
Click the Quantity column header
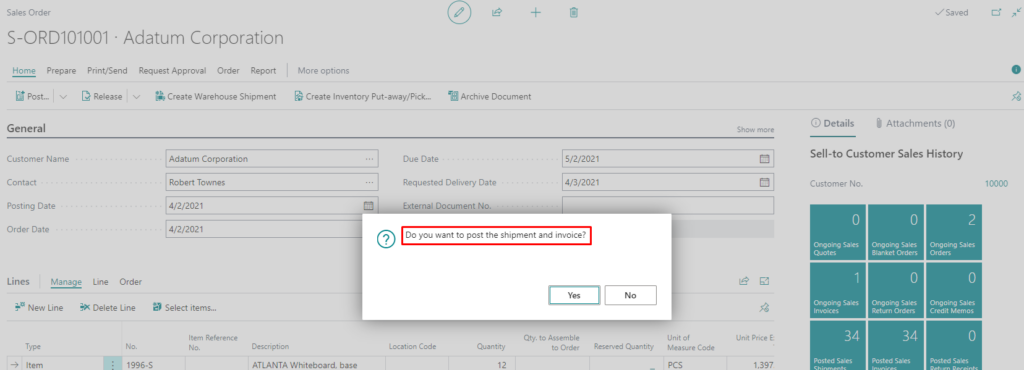click(x=491, y=347)
